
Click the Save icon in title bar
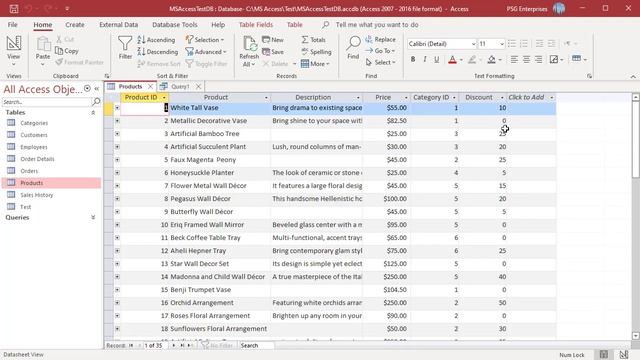click(x=14, y=9)
